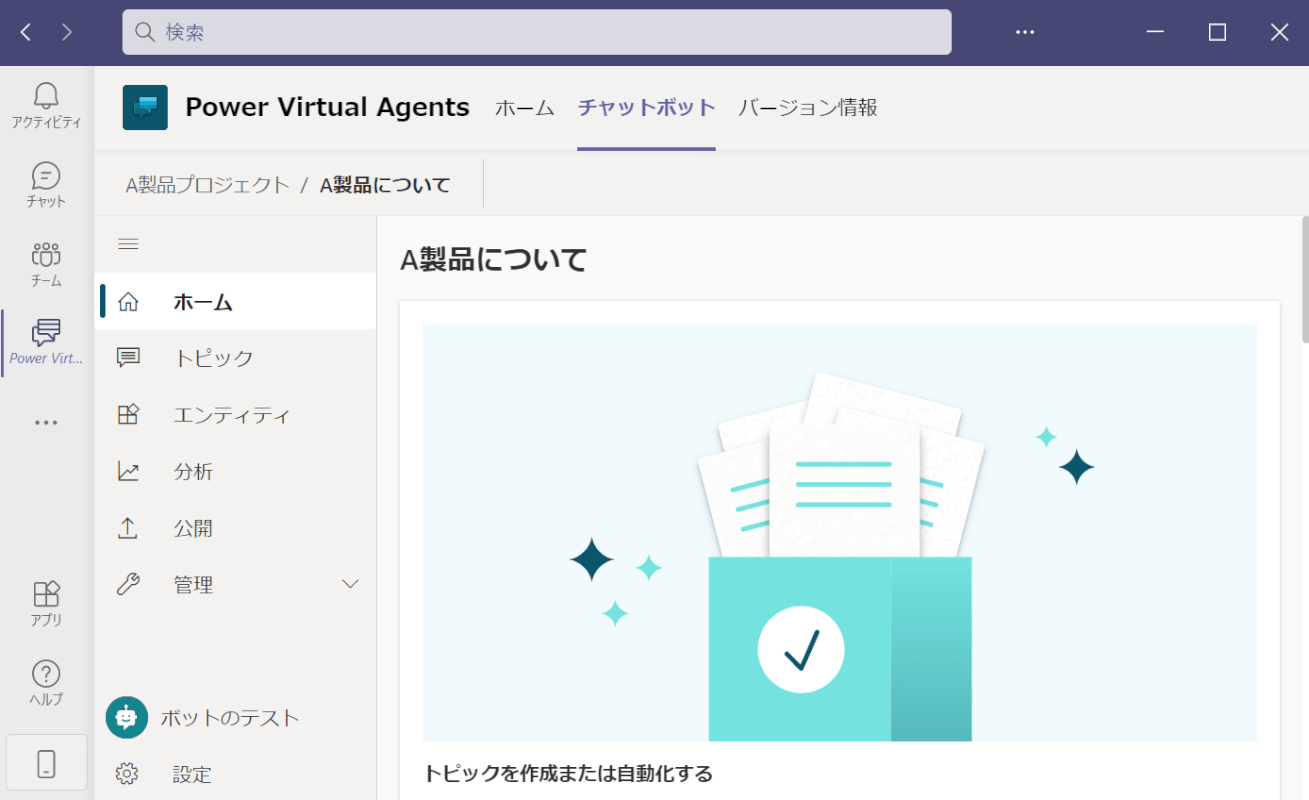This screenshot has height=800, width=1309.
Task: Open ボットのテスト label
Action: pos(230,718)
